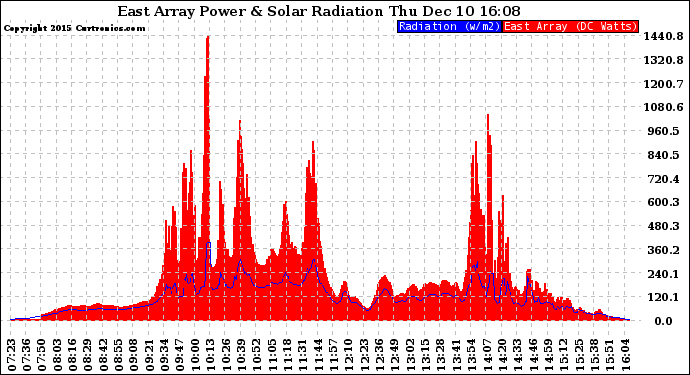Click the 10:26 time label
Image resolution: width=690 pixels, height=375 pixels.
pyautogui.click(x=226, y=355)
